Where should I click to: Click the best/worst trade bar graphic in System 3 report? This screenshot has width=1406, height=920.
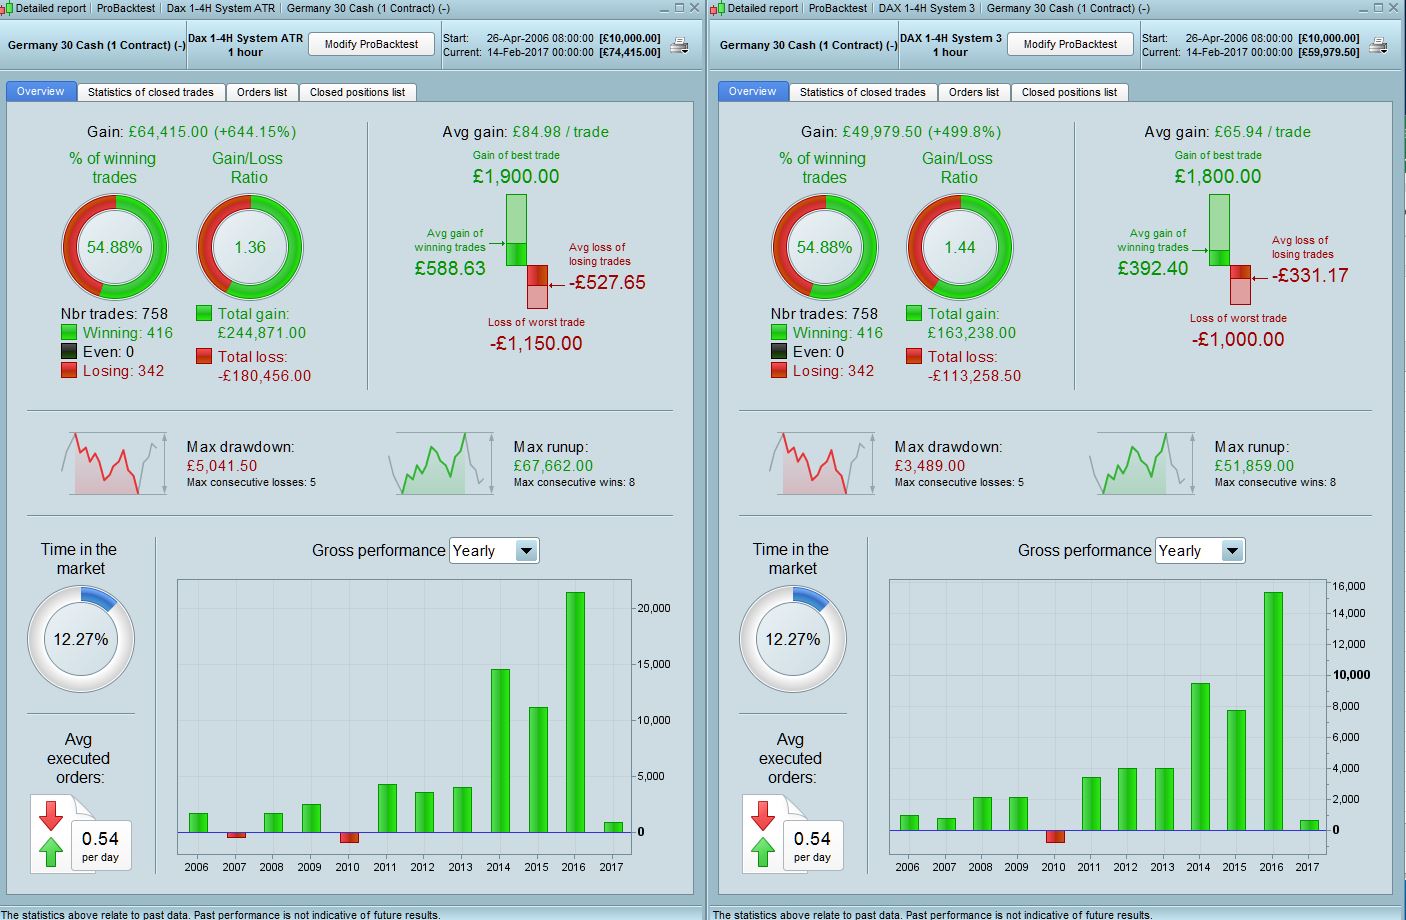click(1229, 249)
